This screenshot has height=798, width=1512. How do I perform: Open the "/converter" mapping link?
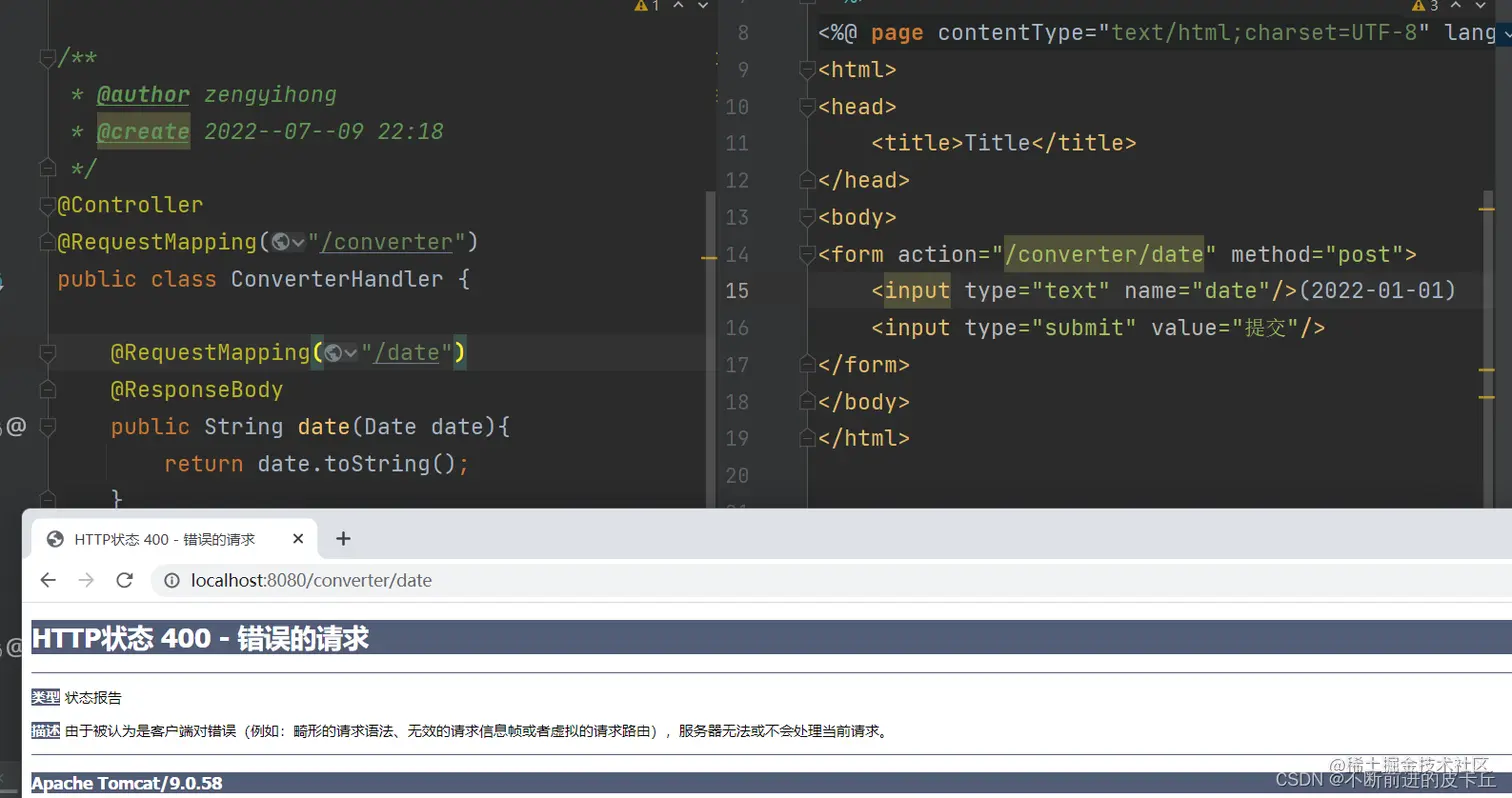(x=388, y=242)
